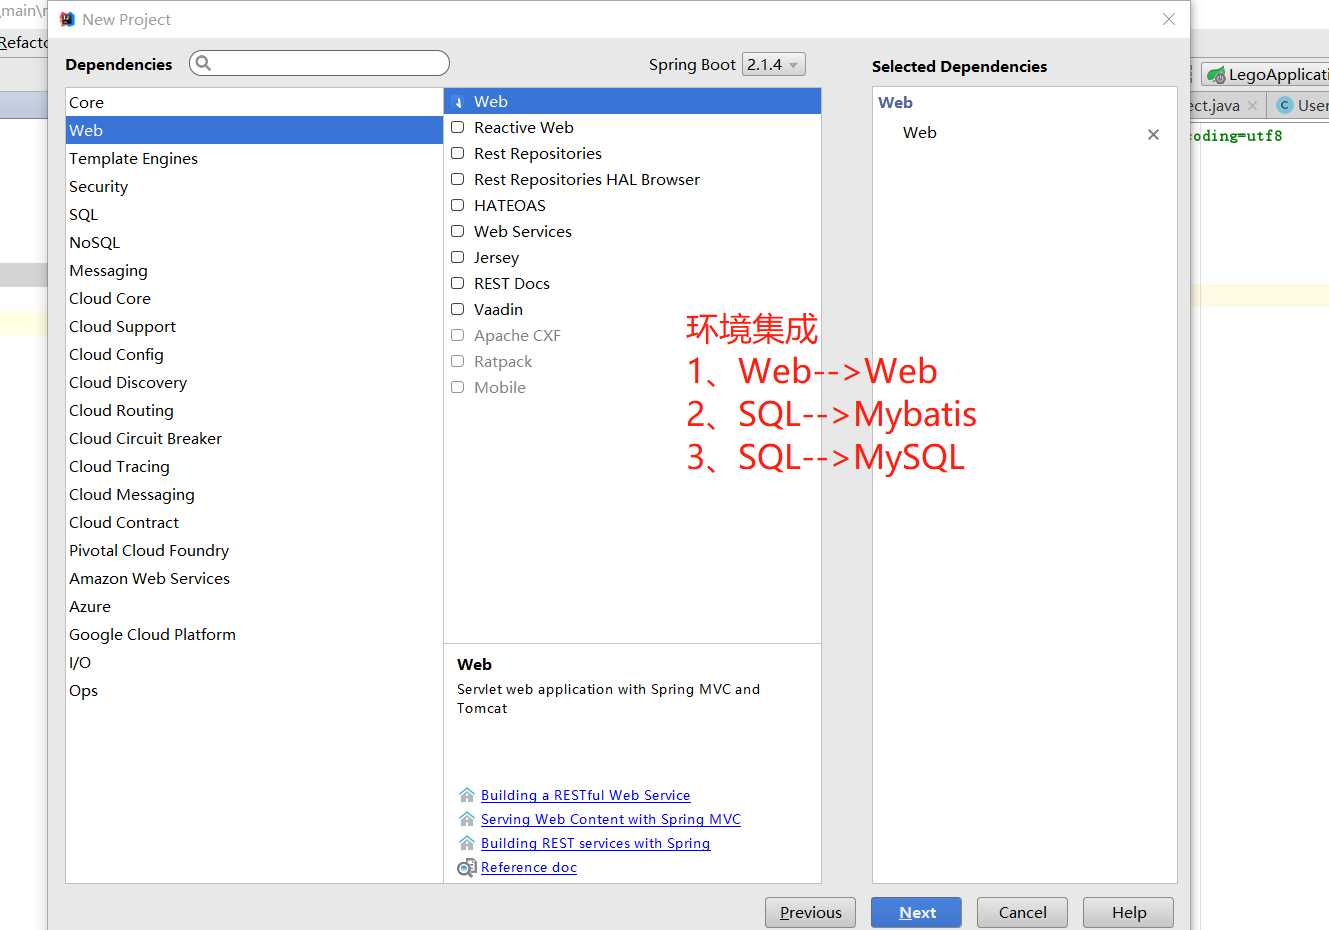This screenshot has height=930, width=1329.
Task: Open Pivotal Cloud Foundry category
Action: (x=254, y=550)
